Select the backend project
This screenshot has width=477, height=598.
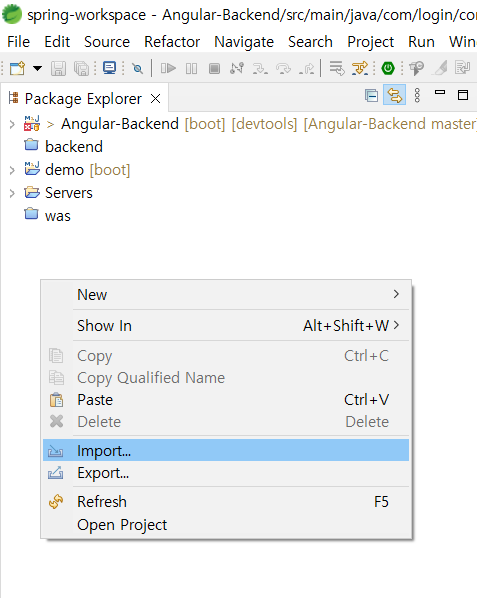click(74, 147)
